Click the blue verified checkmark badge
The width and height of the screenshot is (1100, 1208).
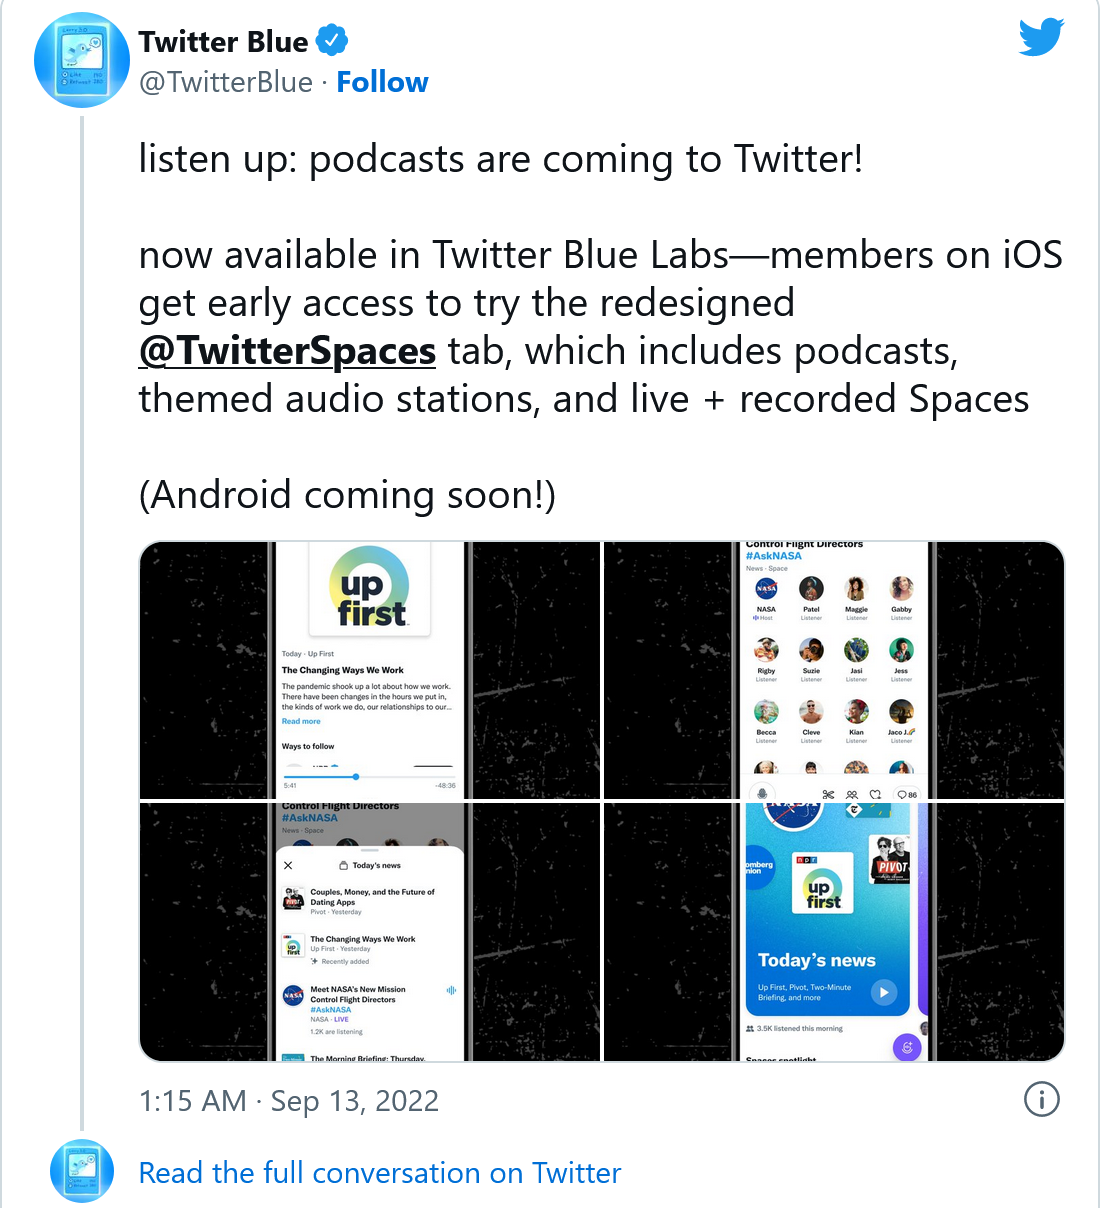(332, 41)
